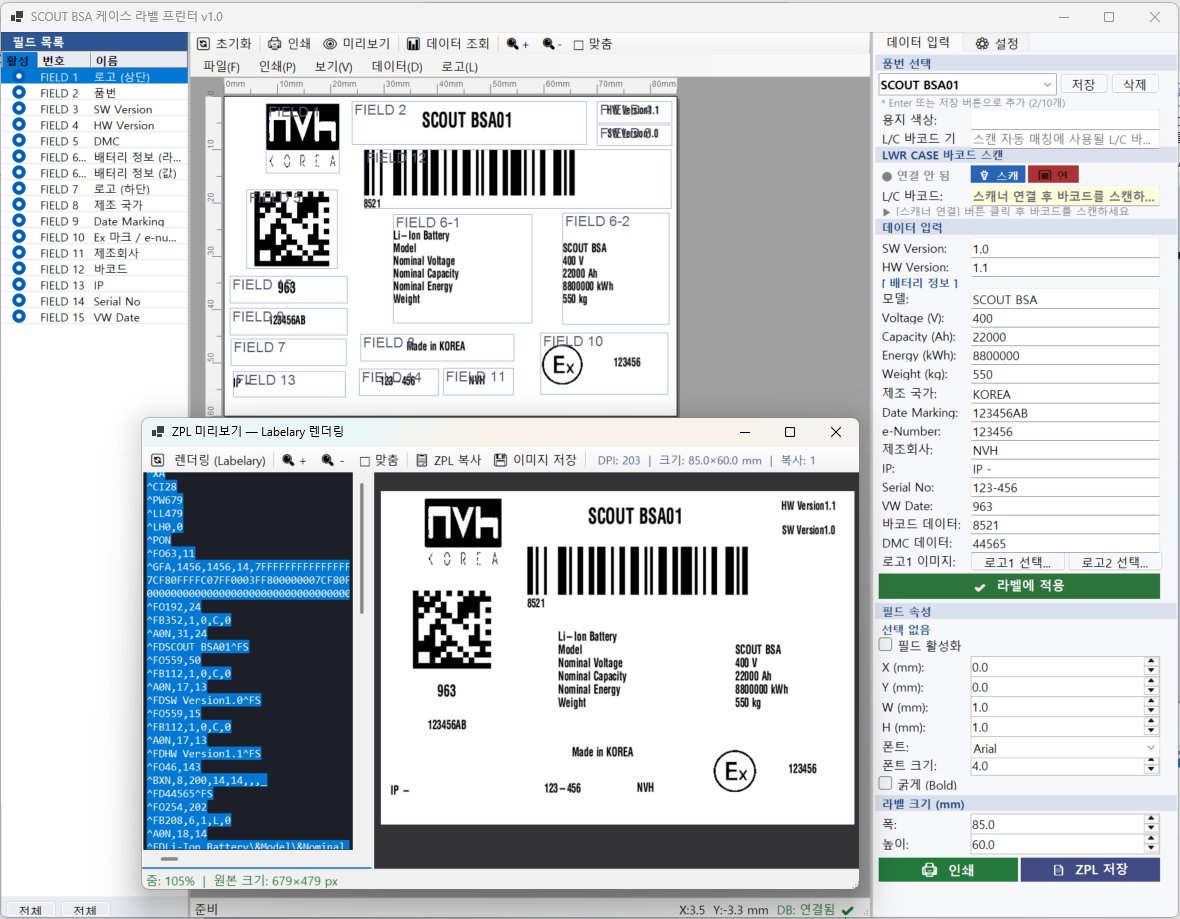Select FIELD 10 Ex 마크 row in field list
The width and height of the screenshot is (1180, 919).
94,237
